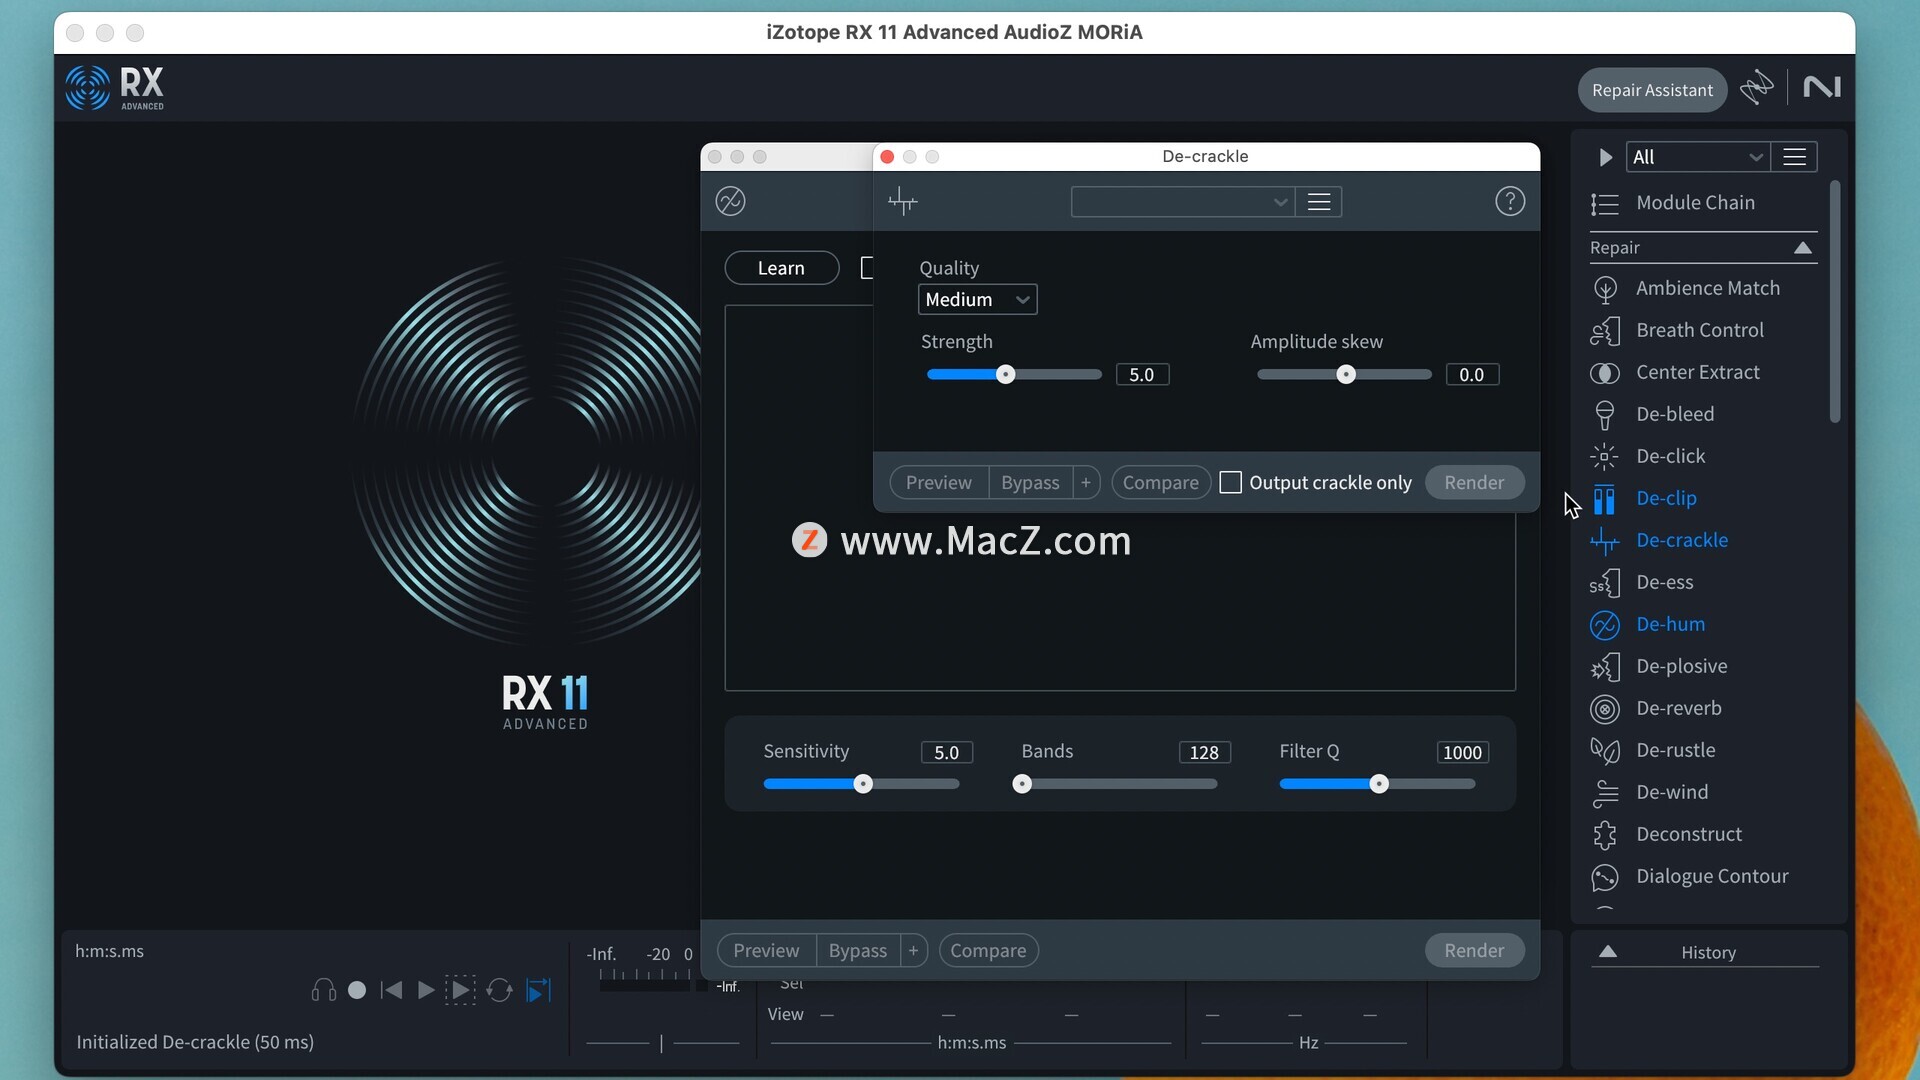Click the Repair Assistant button

click(x=1652, y=90)
